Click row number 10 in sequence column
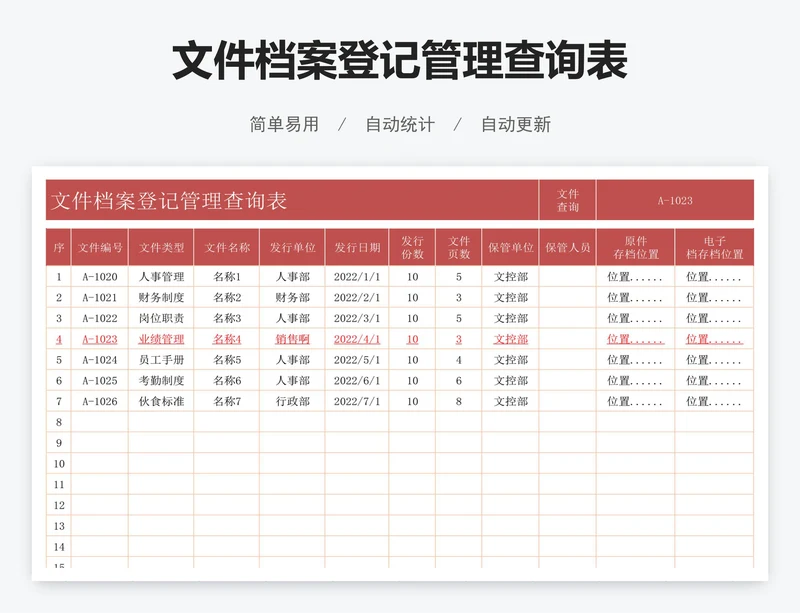Screen dimensions: 800x613 pos(59,464)
